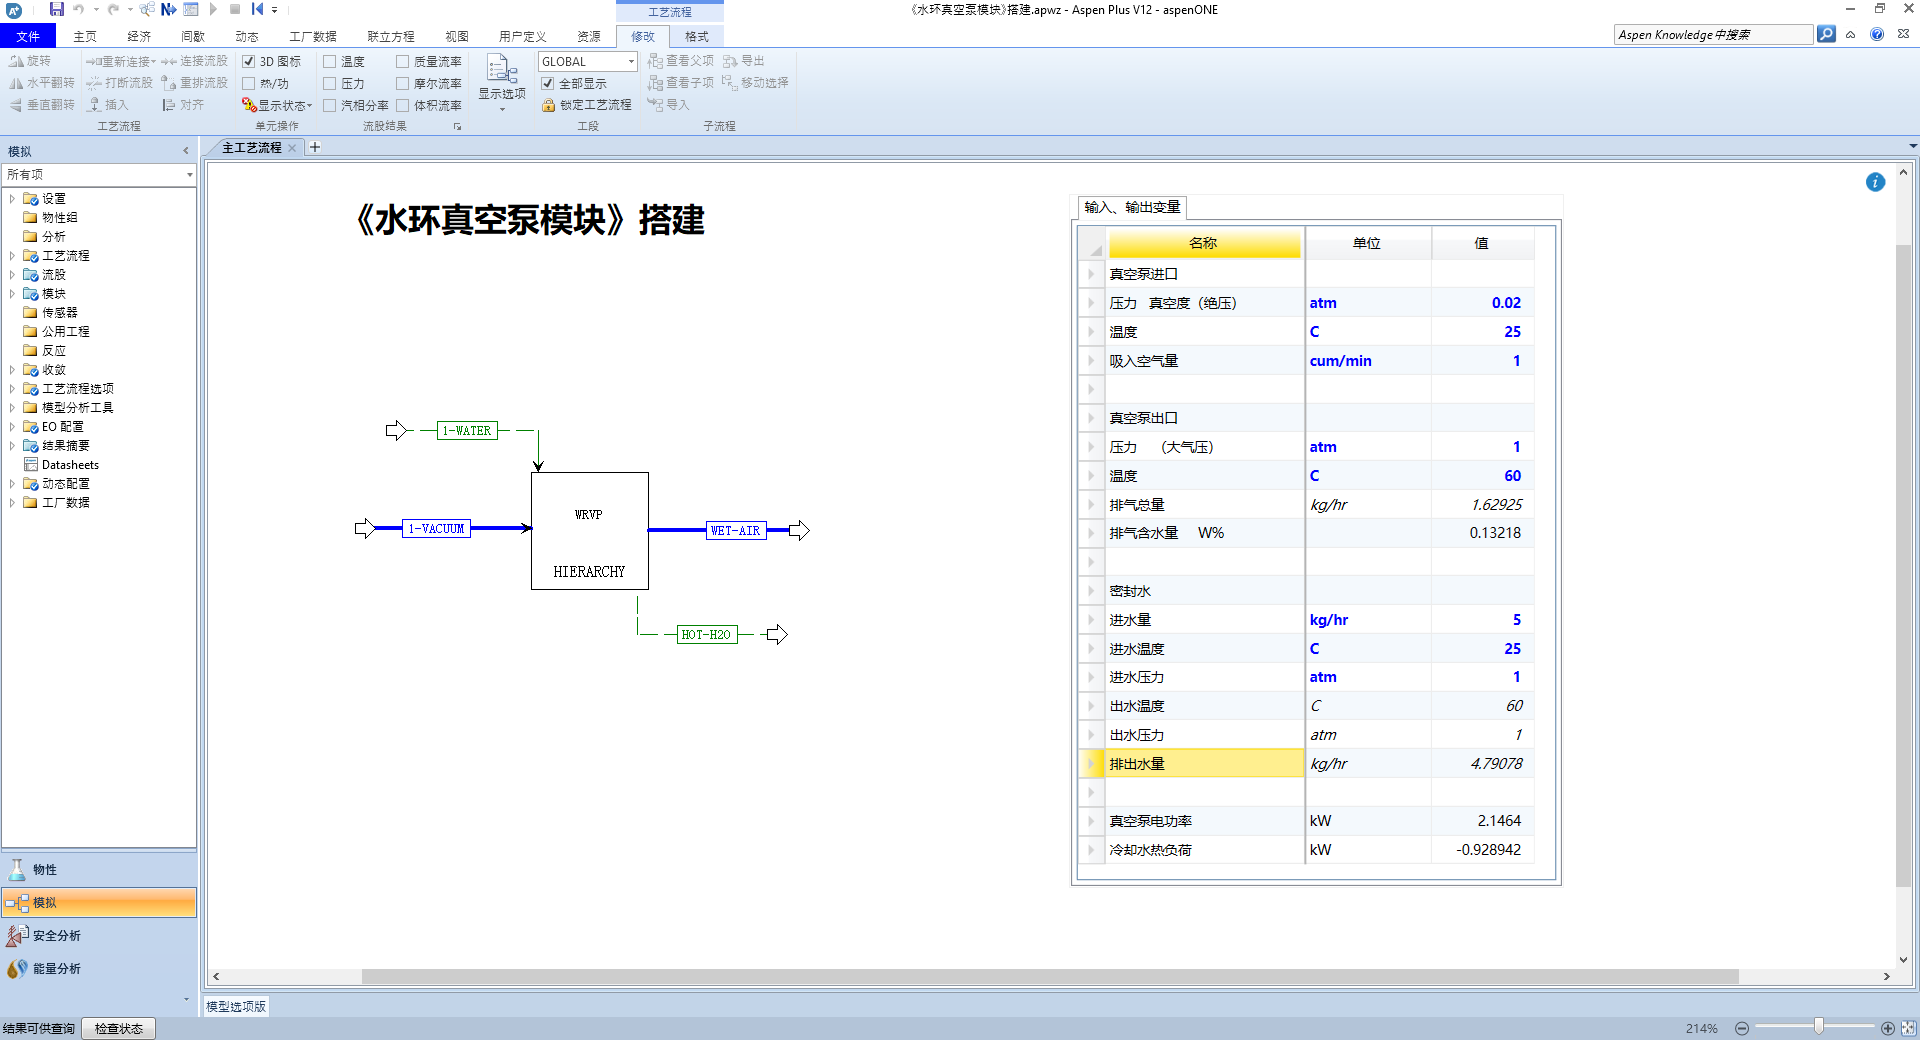Open the 流股结果 dialog launcher arrow

tap(458, 127)
